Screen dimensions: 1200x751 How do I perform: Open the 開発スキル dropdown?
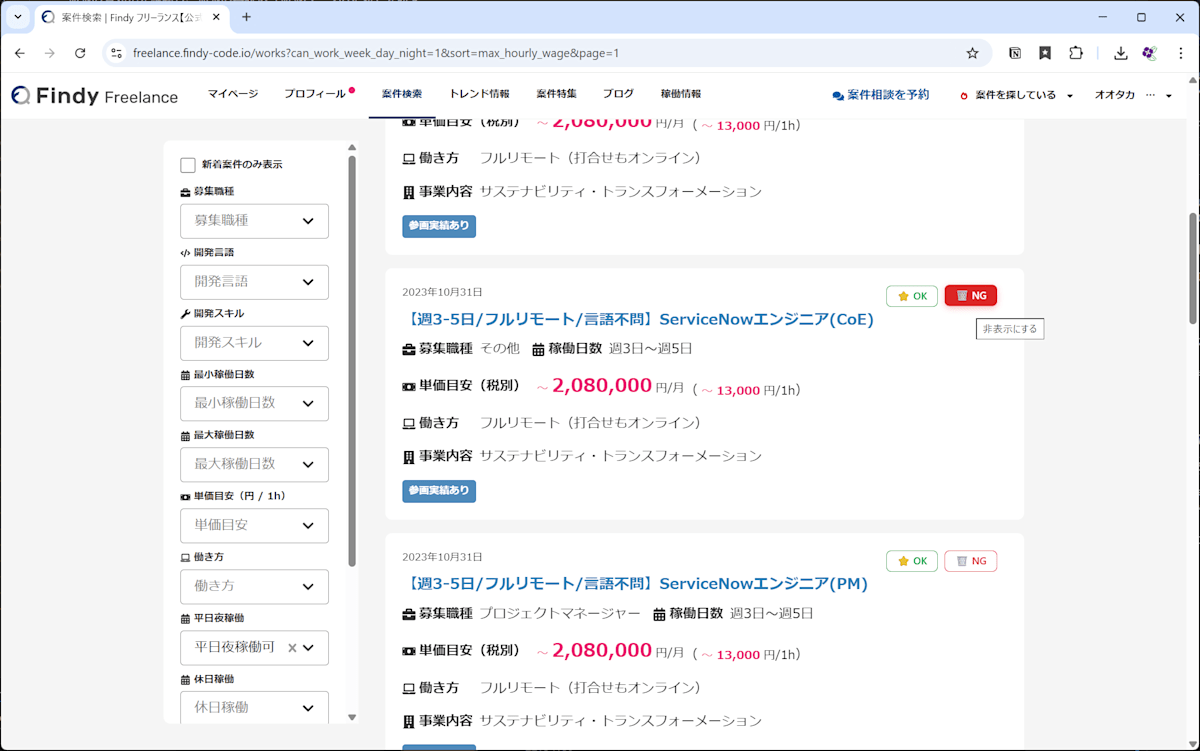tap(254, 343)
